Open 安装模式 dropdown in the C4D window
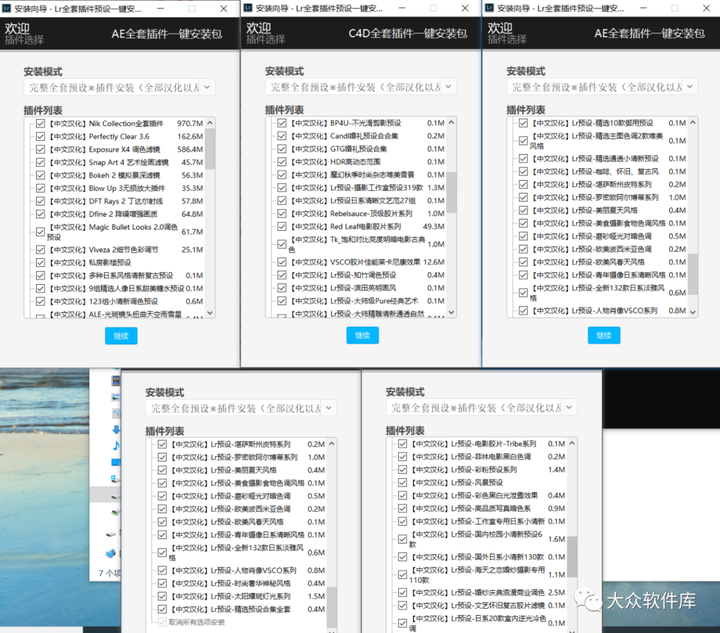Image resolution: width=720 pixels, height=633 pixels. 361,87
